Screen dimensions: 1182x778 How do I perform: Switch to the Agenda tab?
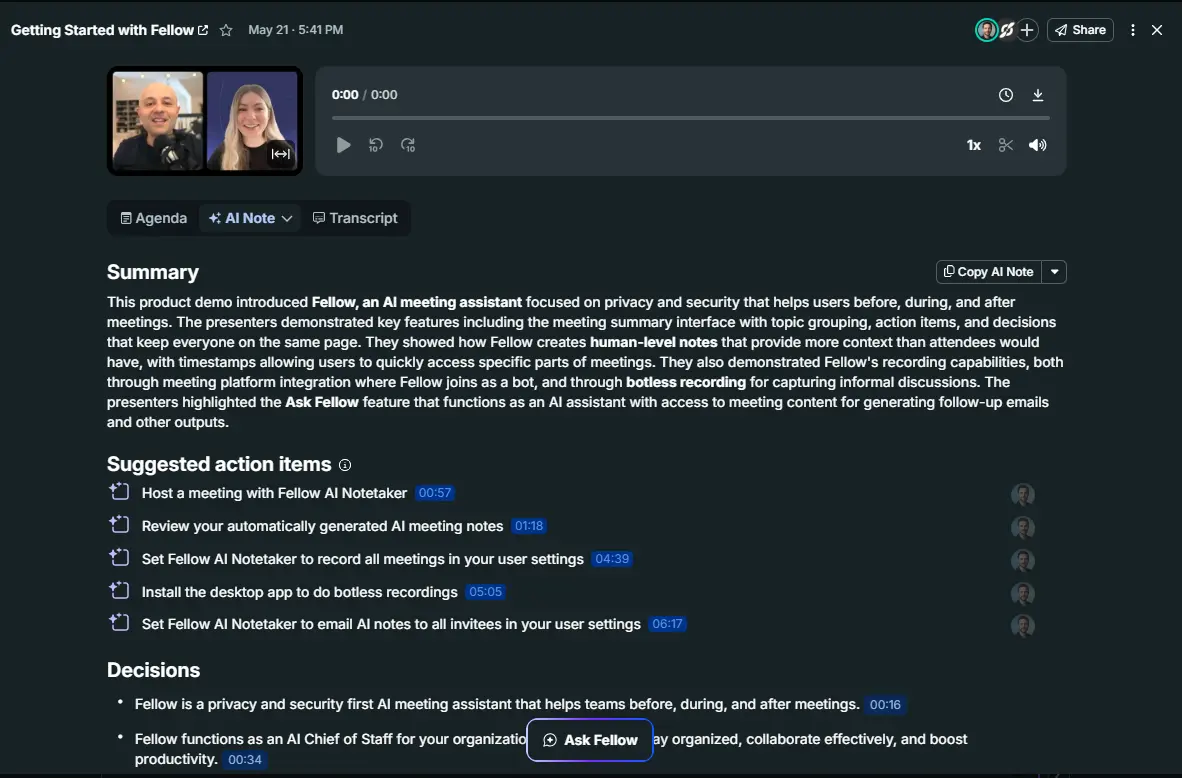pyautogui.click(x=154, y=218)
